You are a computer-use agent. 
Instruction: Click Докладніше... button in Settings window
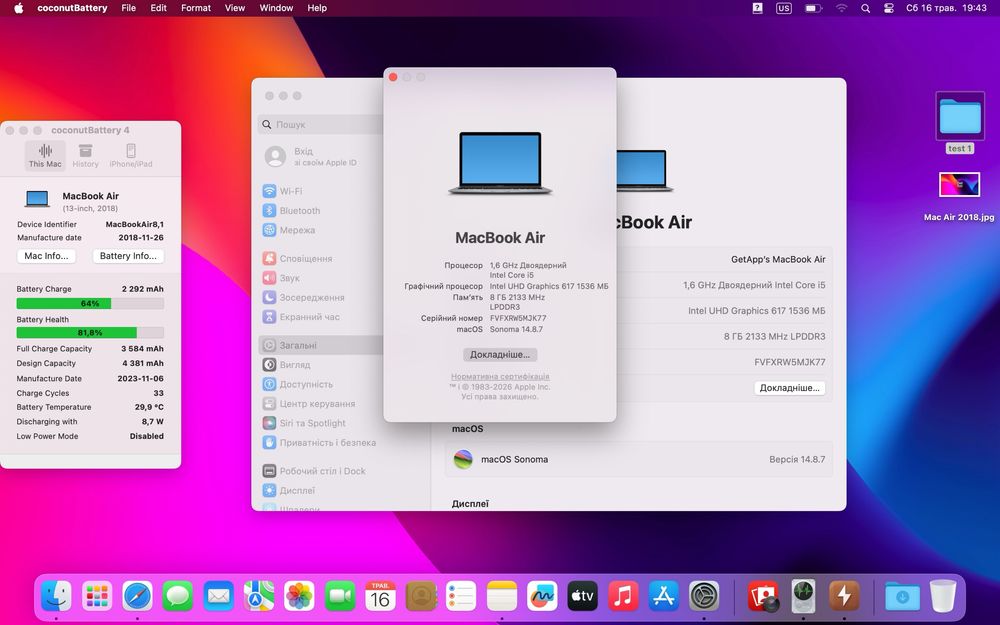(790, 388)
